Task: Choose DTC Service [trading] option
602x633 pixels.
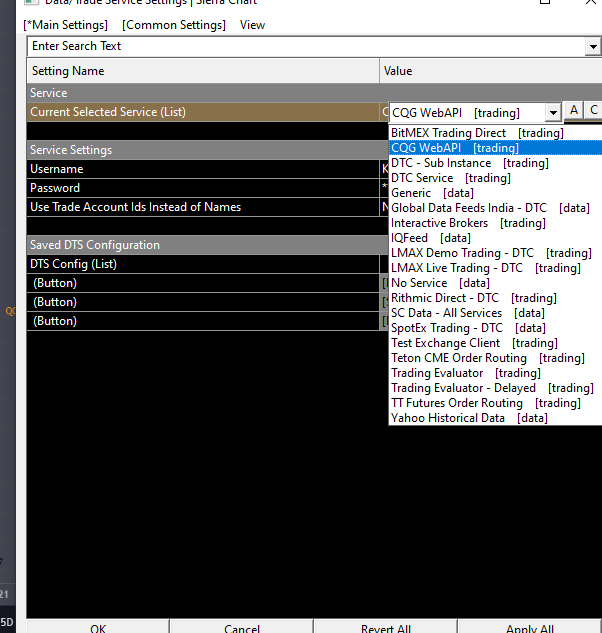Action: 495,178
